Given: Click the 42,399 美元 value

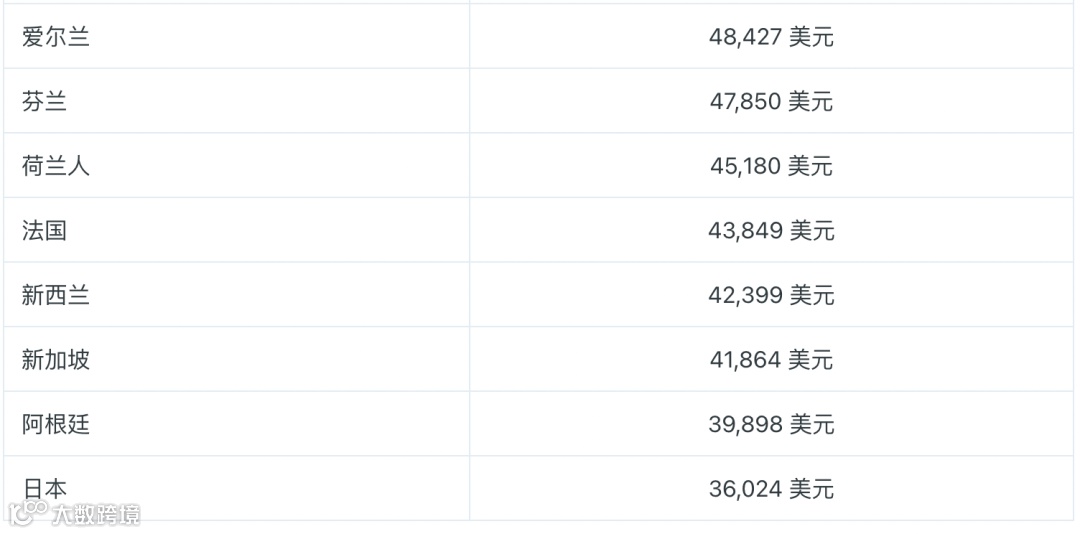Looking at the screenshot, I should (x=771, y=296).
